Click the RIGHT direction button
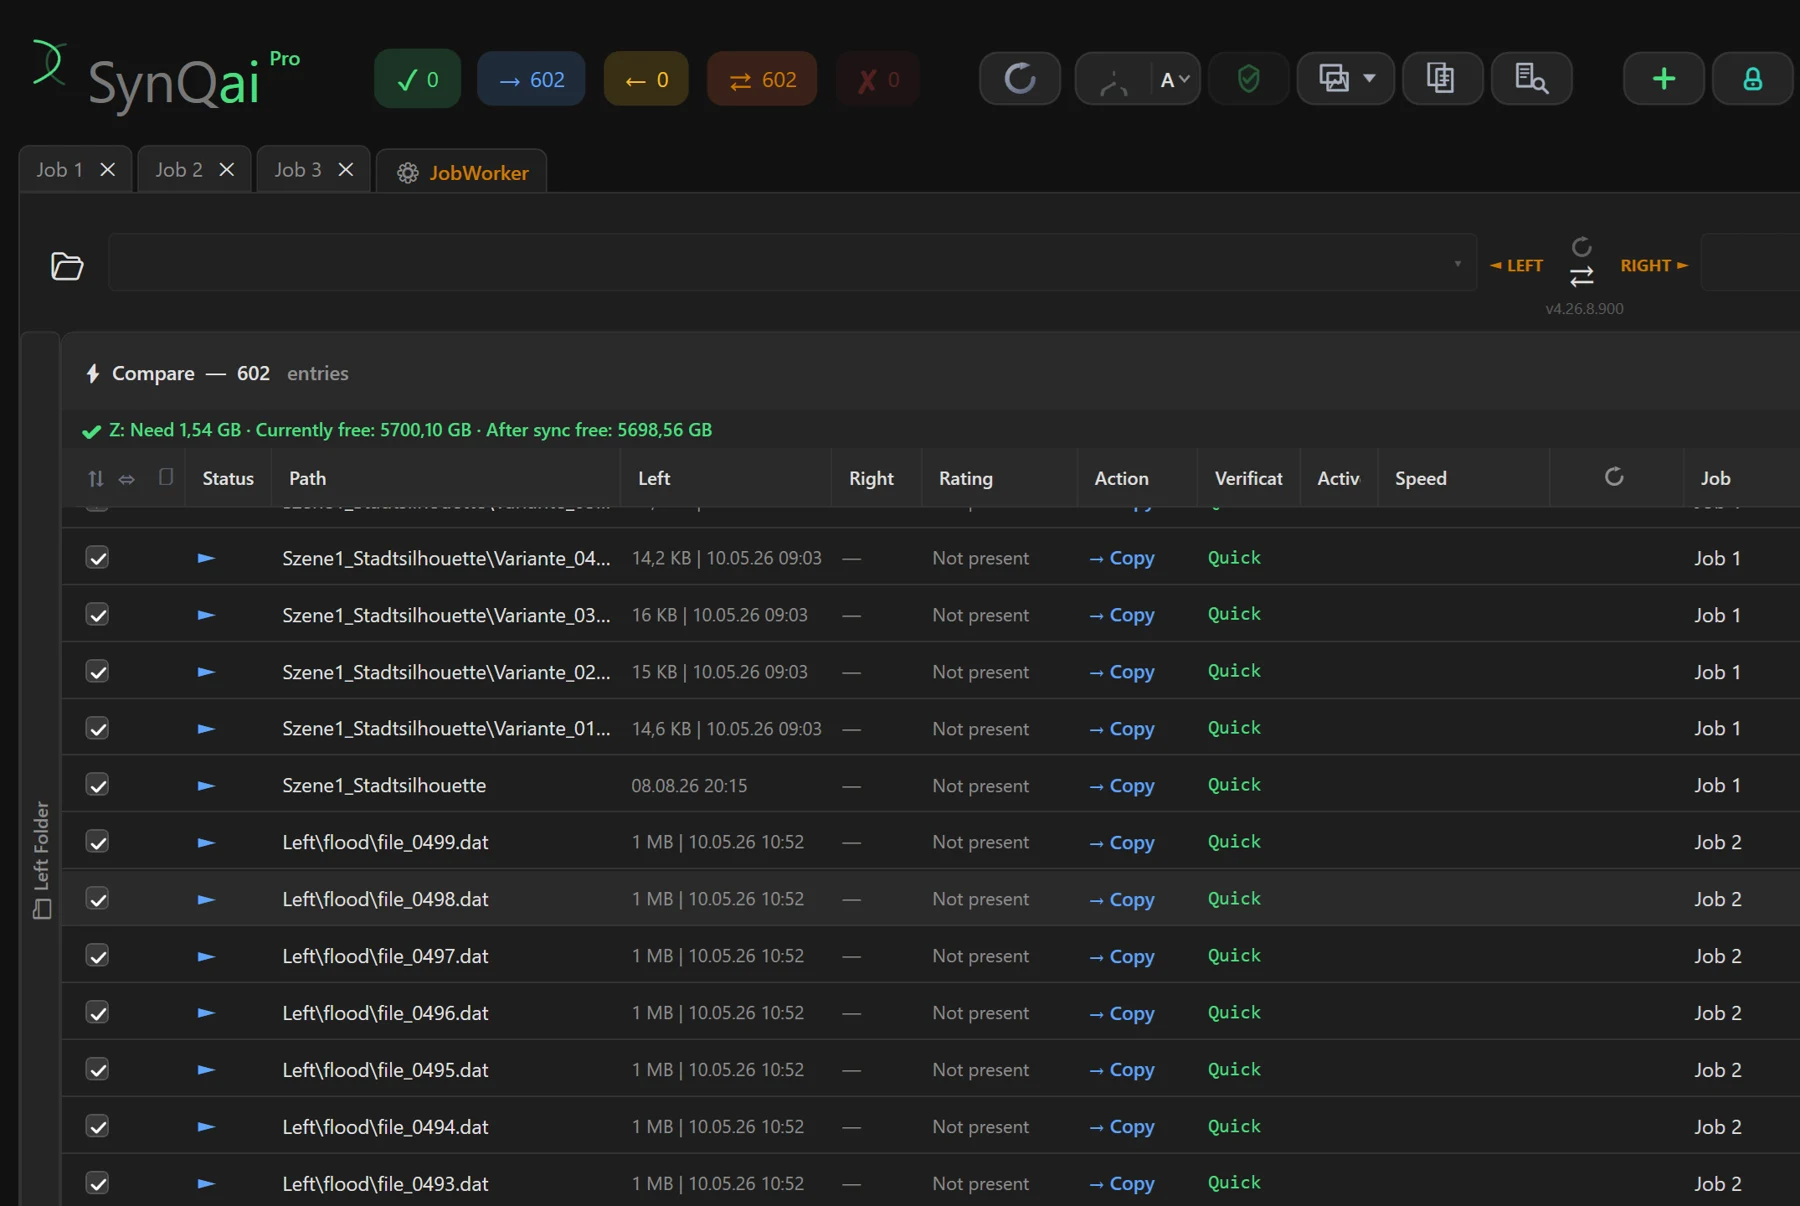The height and width of the screenshot is (1206, 1800). [x=1654, y=265]
